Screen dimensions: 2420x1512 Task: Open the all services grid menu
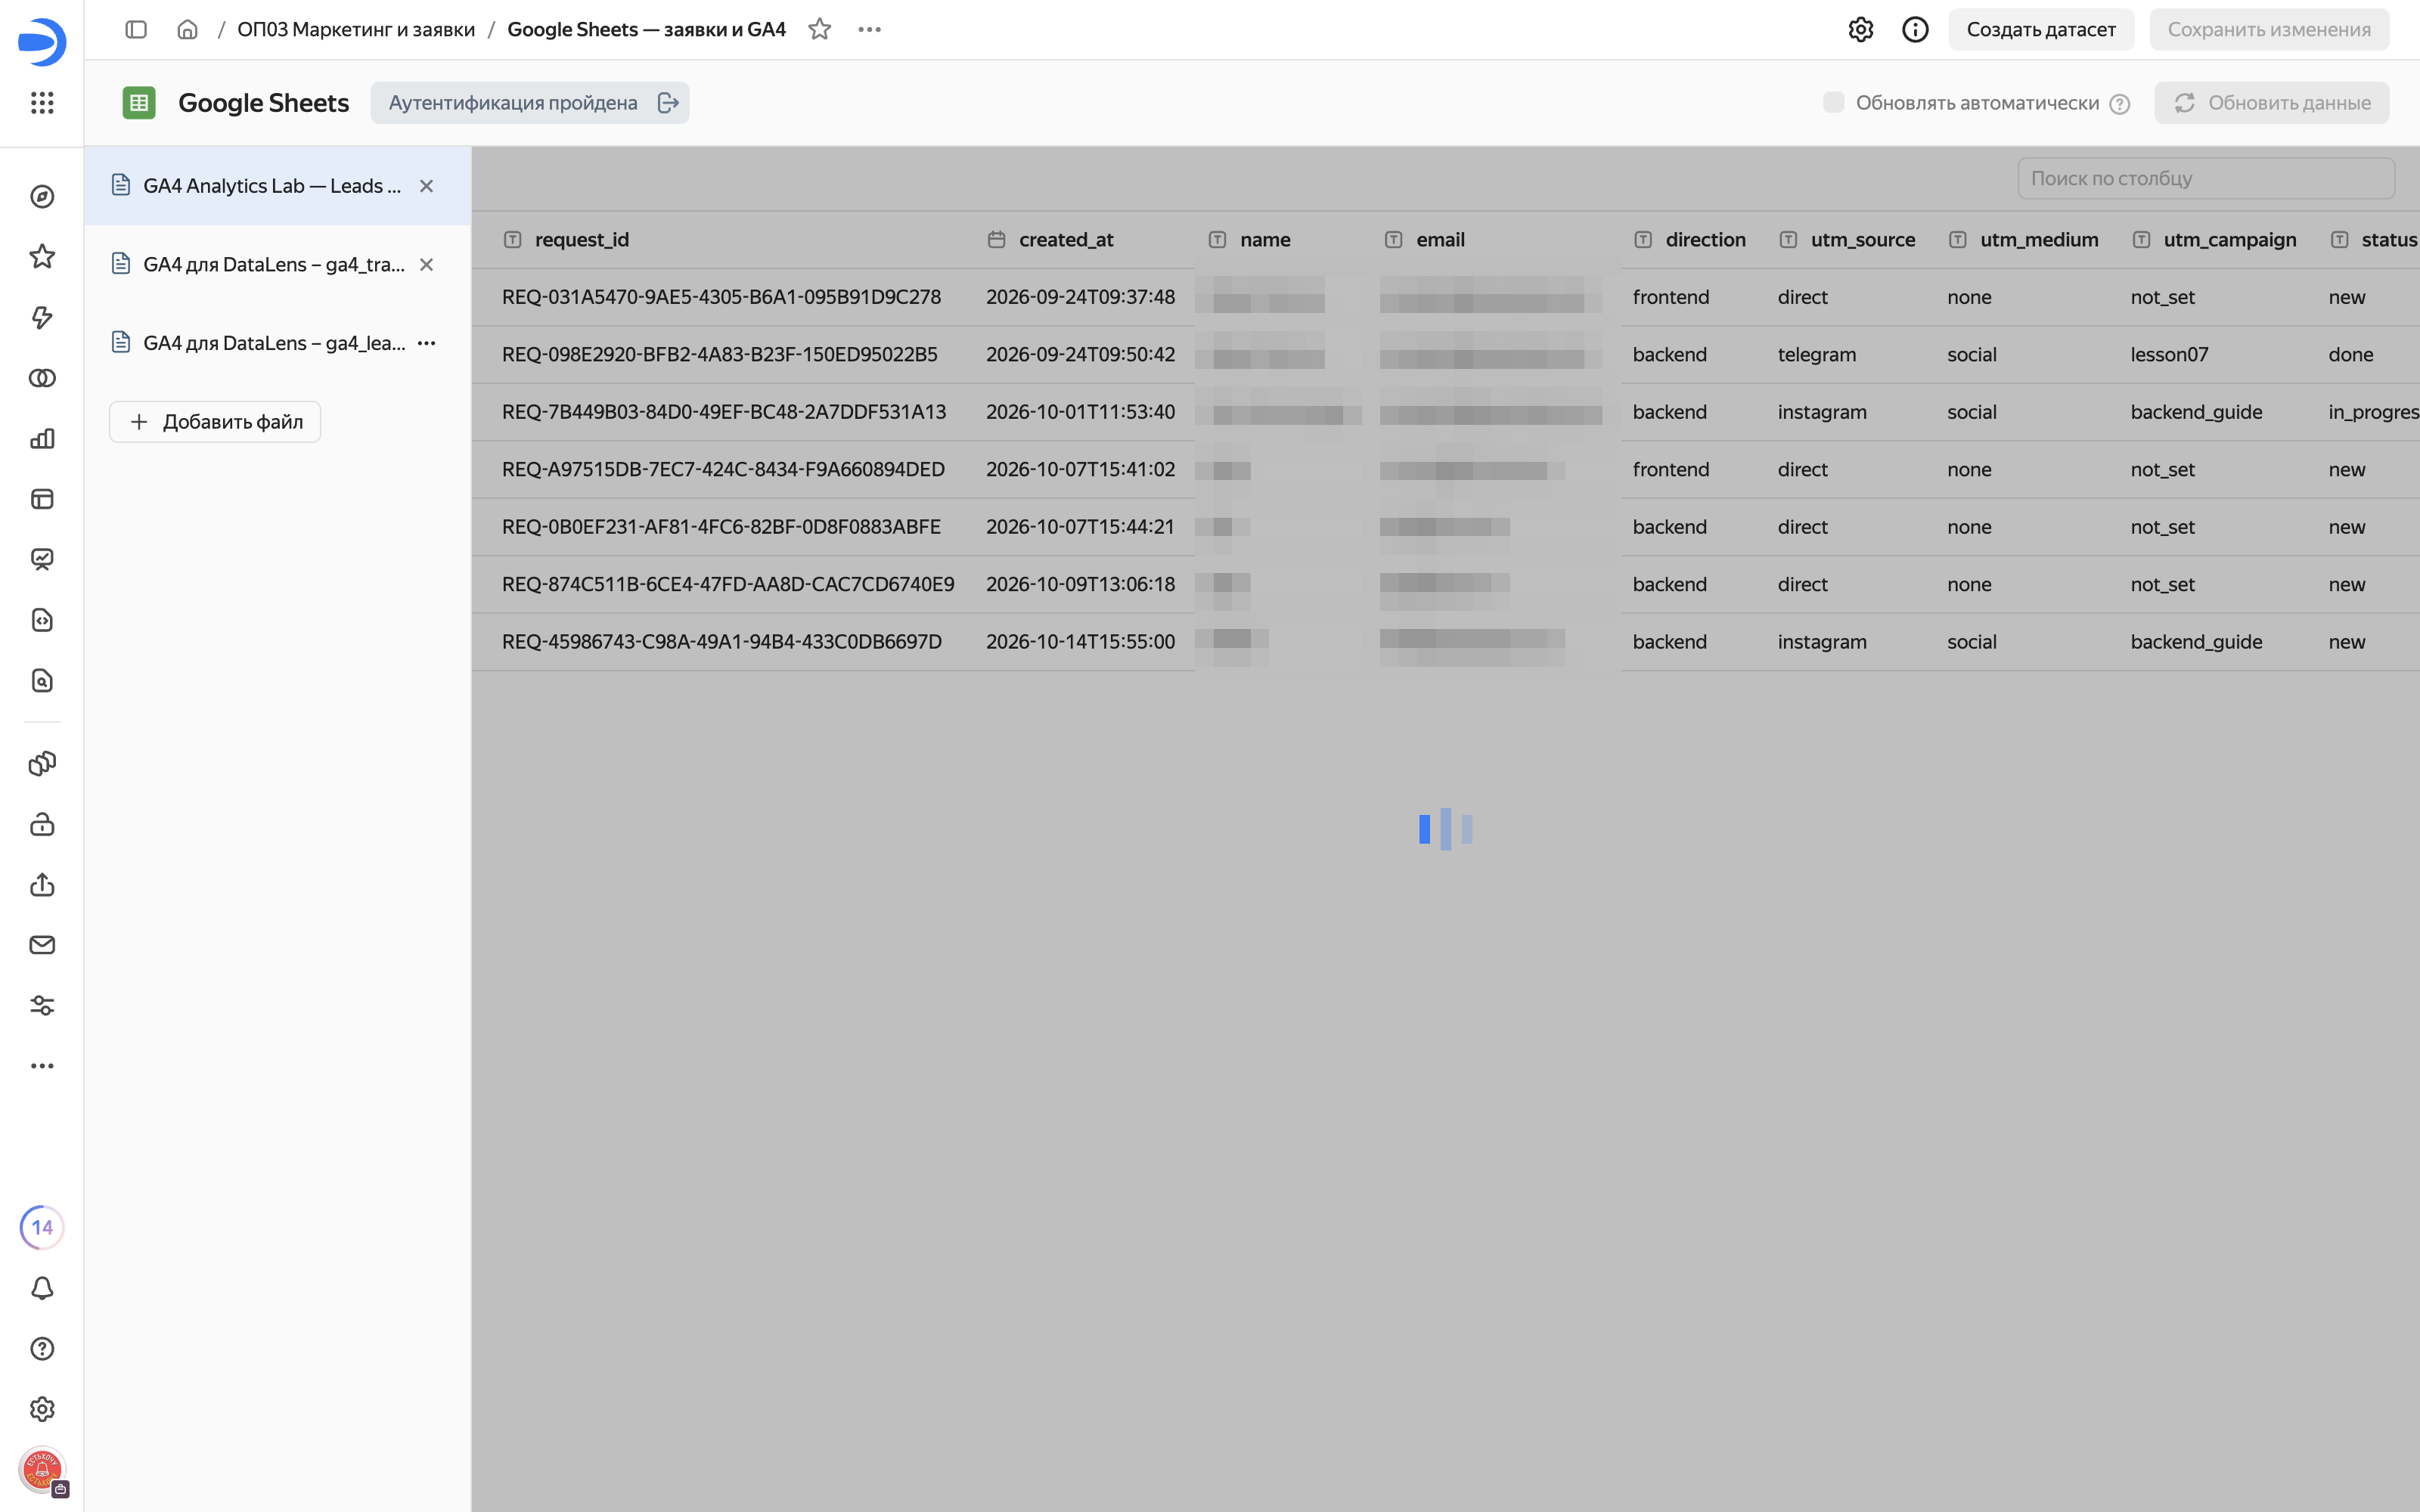pyautogui.click(x=42, y=103)
